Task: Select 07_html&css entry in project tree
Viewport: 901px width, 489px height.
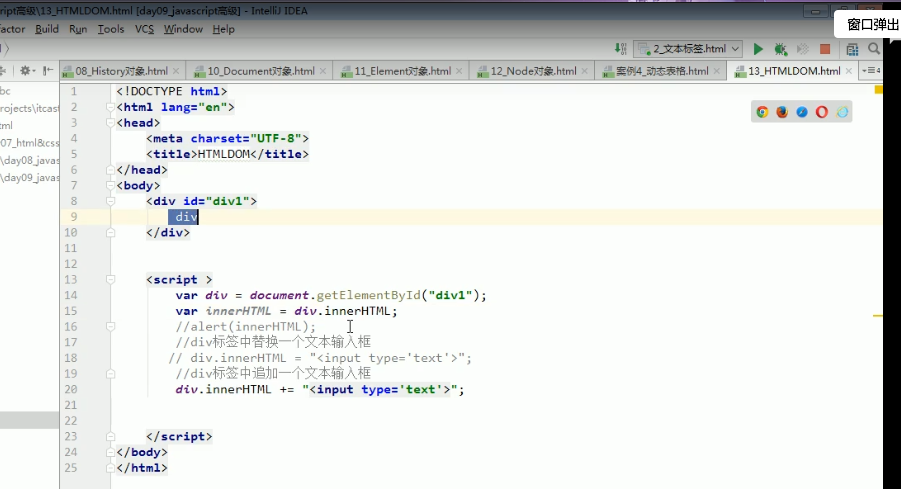Action: pos(30,143)
